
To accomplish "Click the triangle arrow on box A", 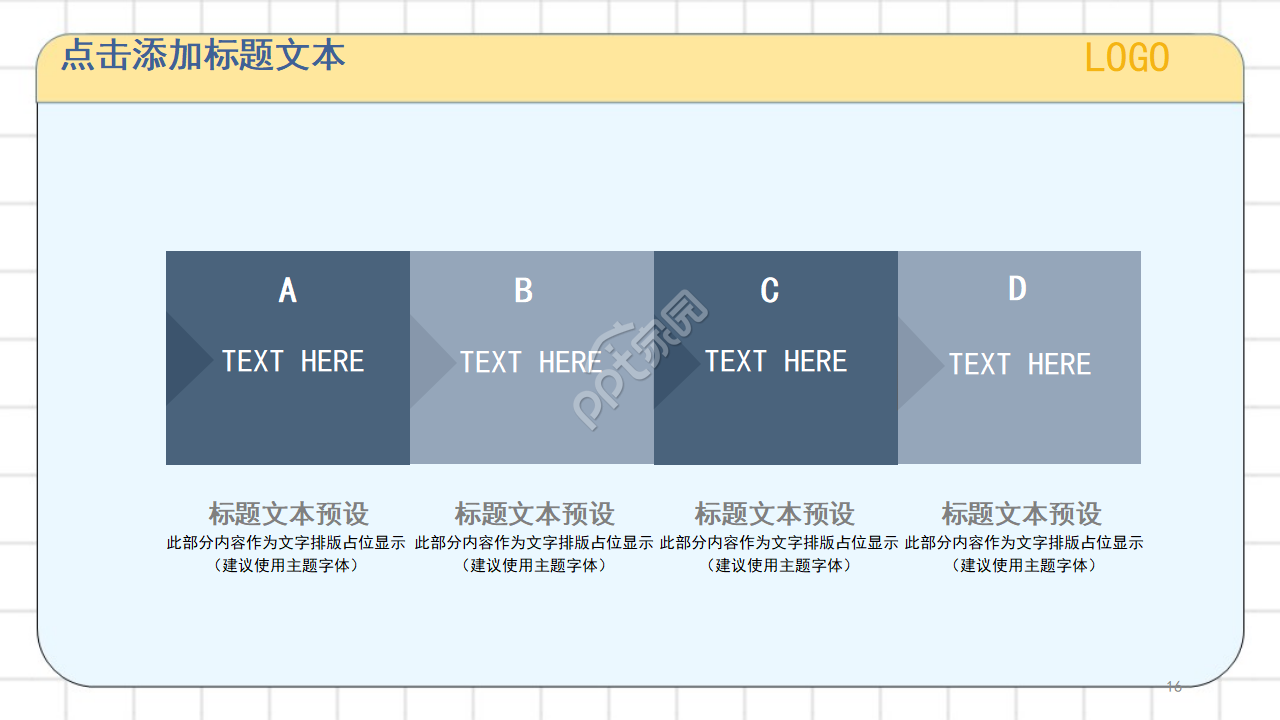I will pyautogui.click(x=182, y=359).
